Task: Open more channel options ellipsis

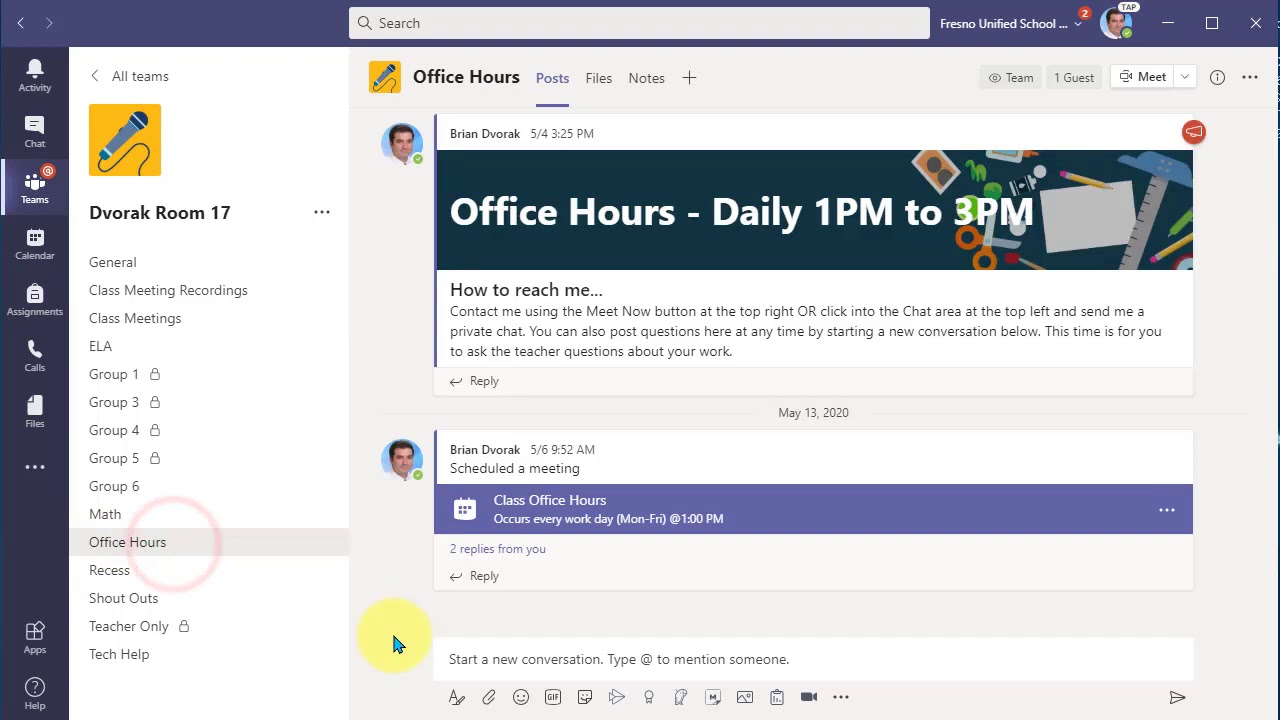Action: (1250, 77)
